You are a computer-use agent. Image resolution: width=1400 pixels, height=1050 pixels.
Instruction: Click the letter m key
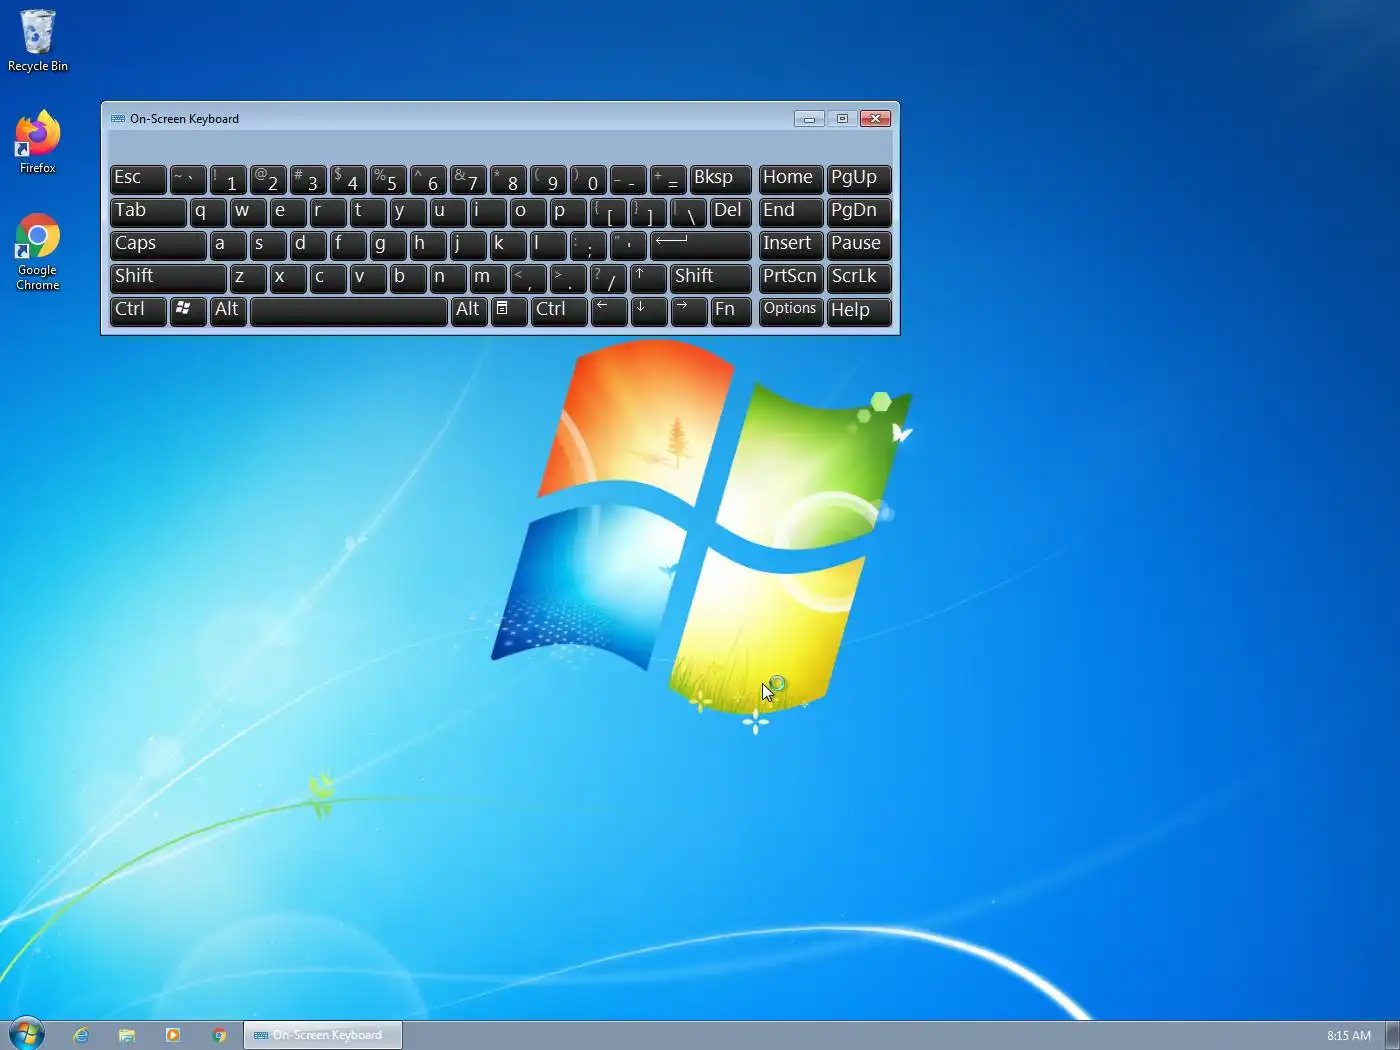pos(488,278)
